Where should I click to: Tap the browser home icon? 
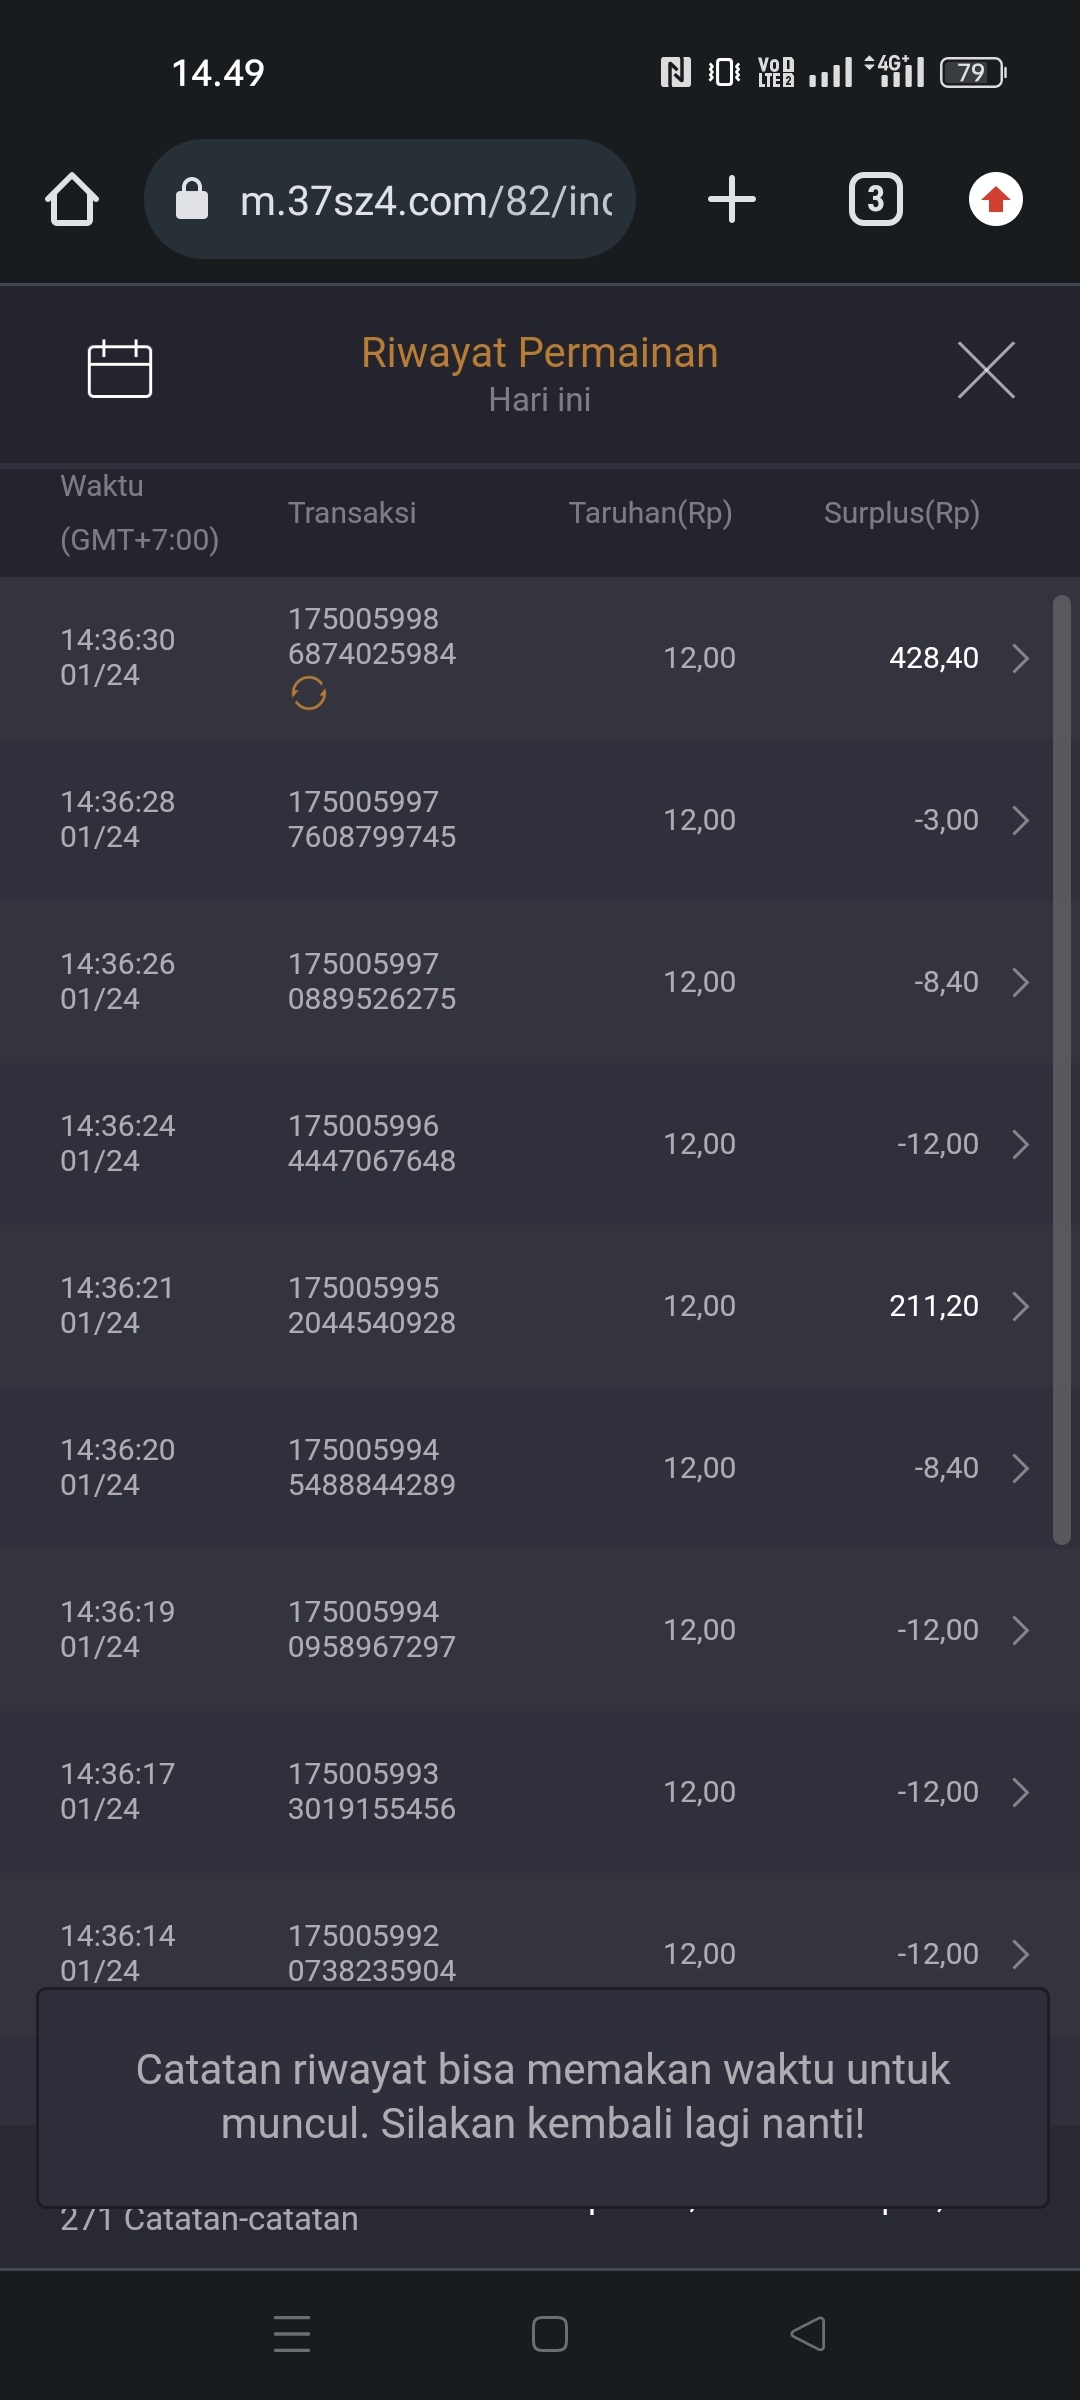tap(72, 199)
